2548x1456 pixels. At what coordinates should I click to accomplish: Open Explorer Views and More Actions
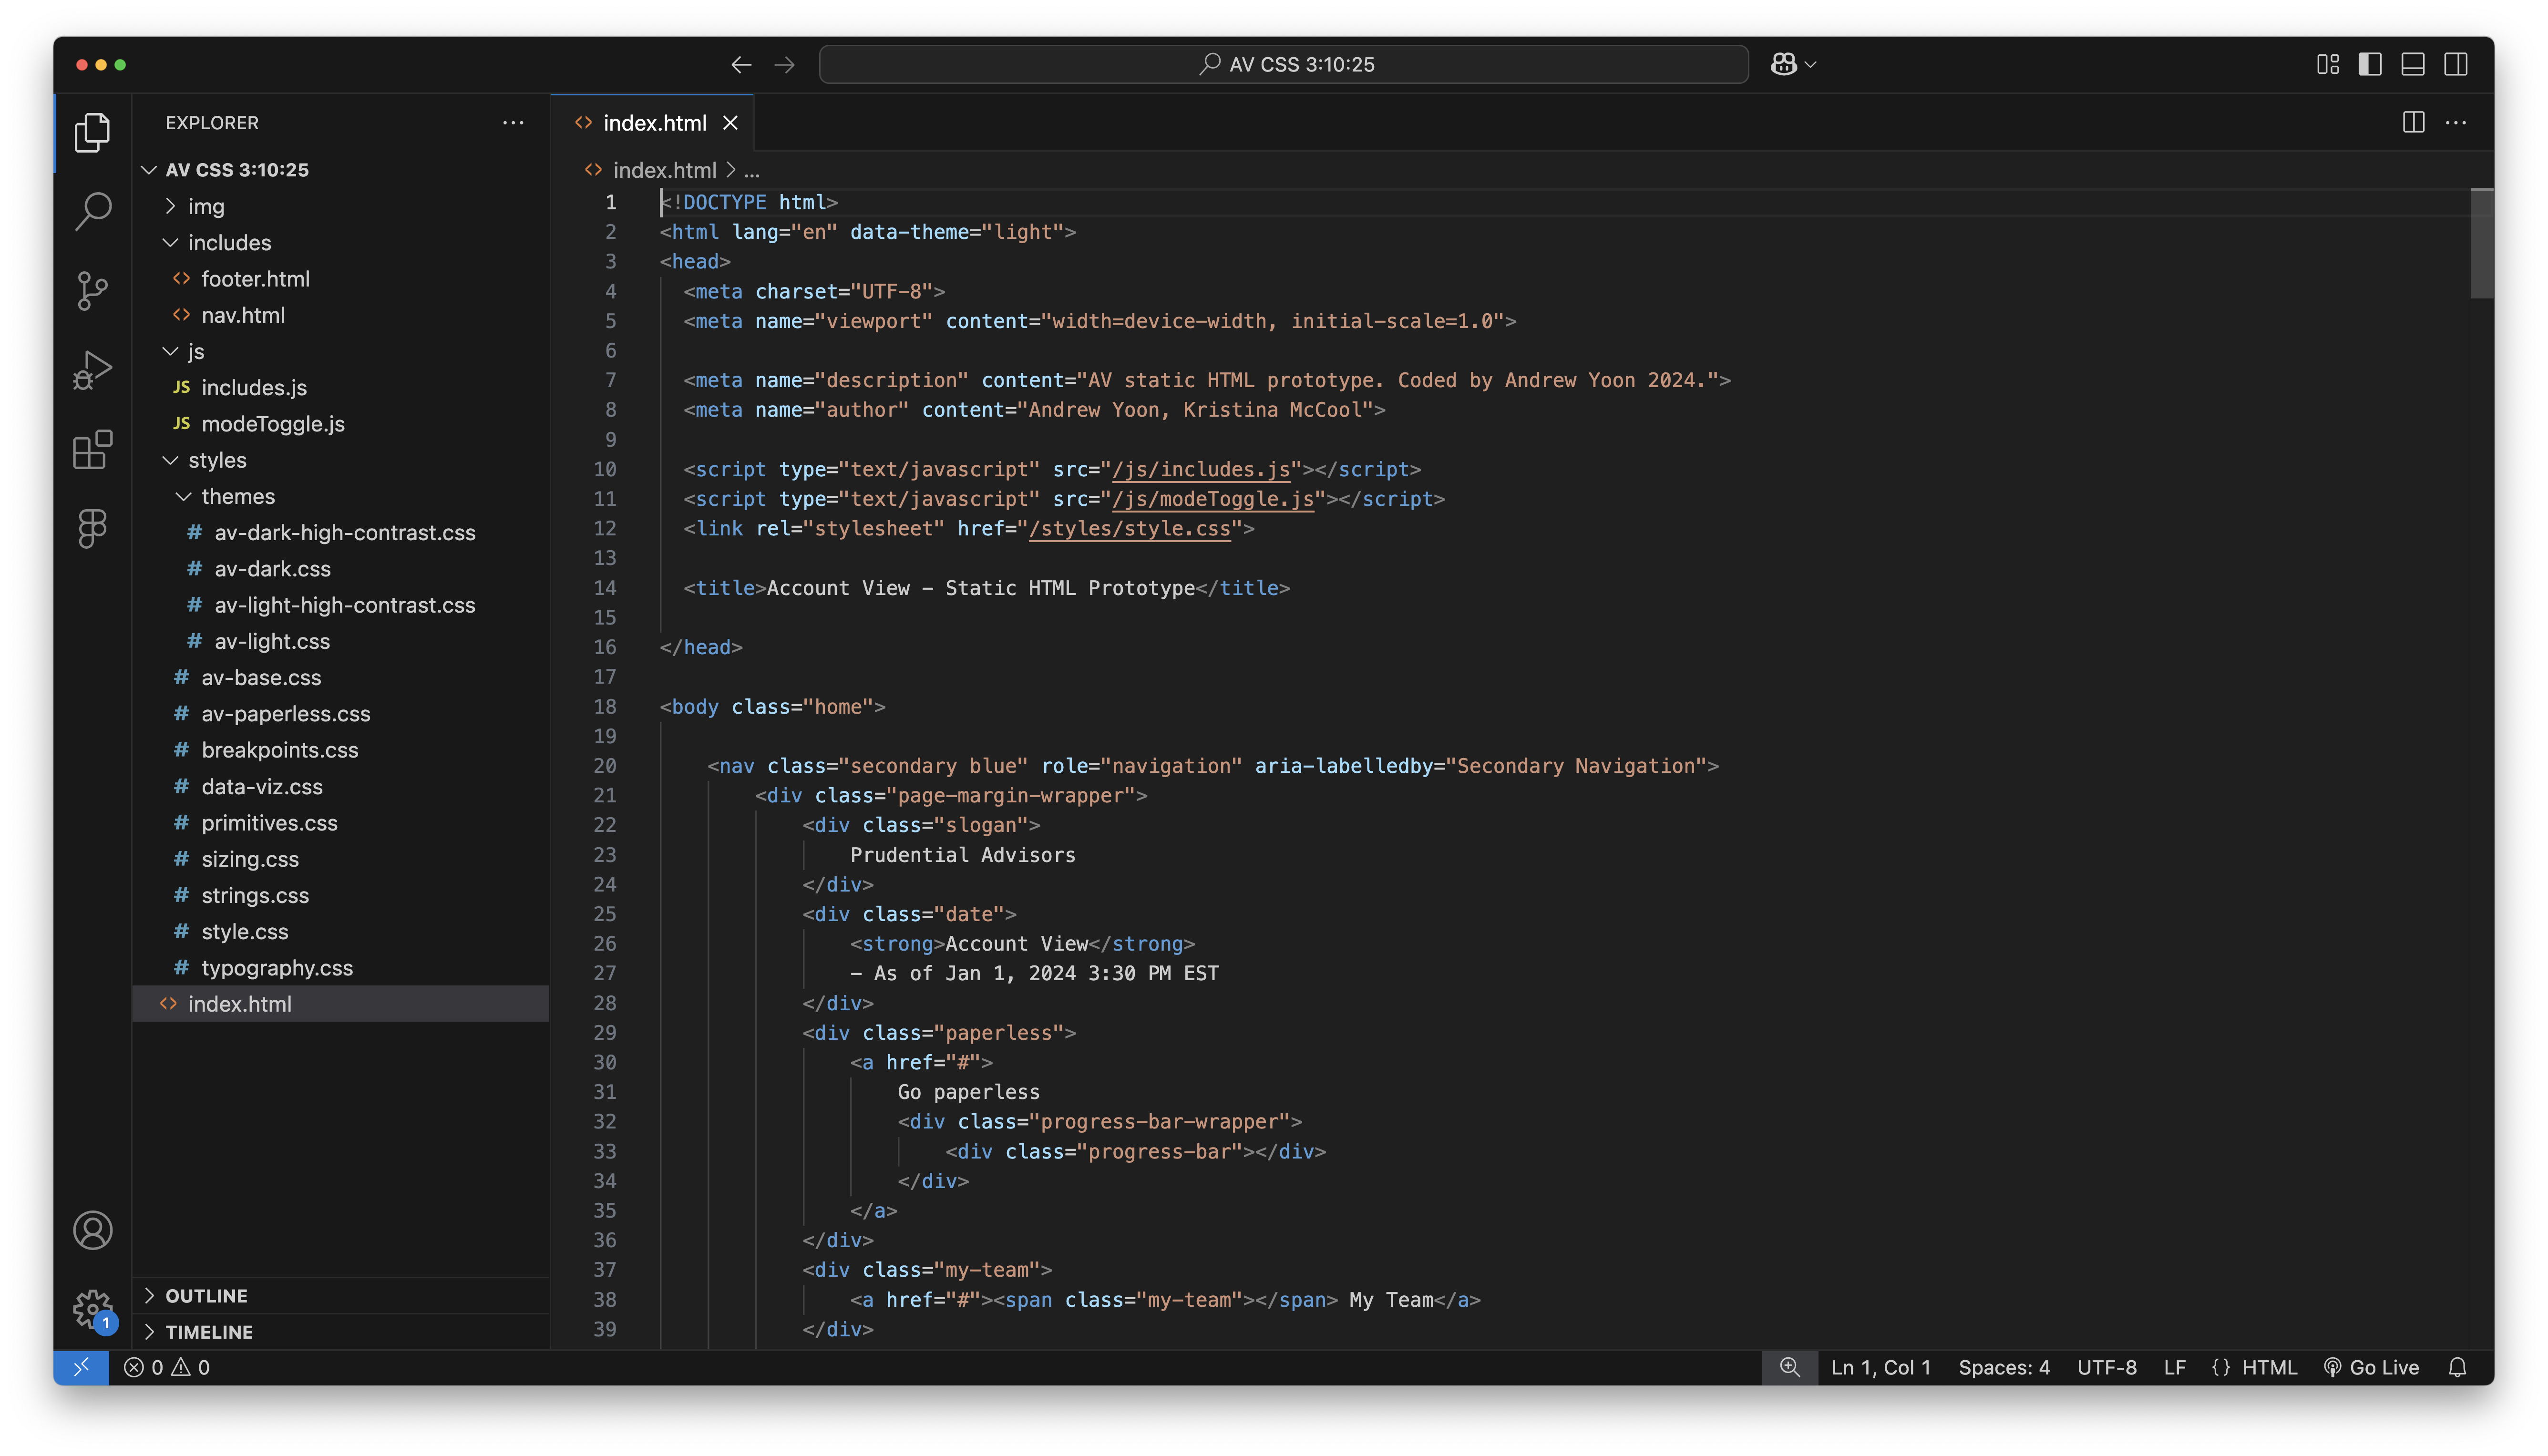point(513,122)
